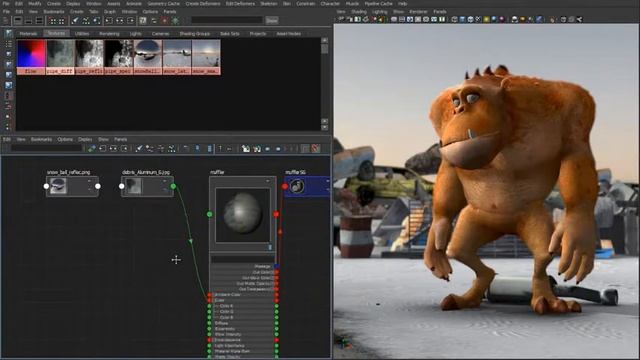Open the main Modify menu

(x=35, y=4)
